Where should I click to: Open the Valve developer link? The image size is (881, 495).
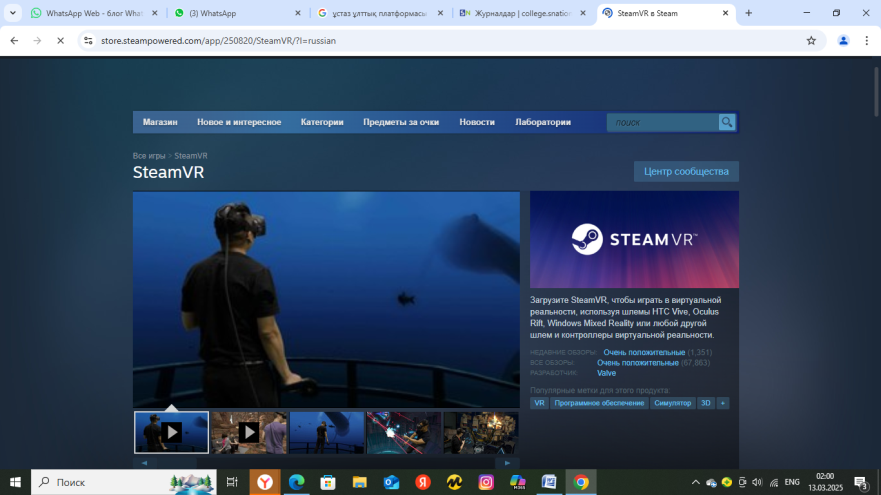point(606,373)
